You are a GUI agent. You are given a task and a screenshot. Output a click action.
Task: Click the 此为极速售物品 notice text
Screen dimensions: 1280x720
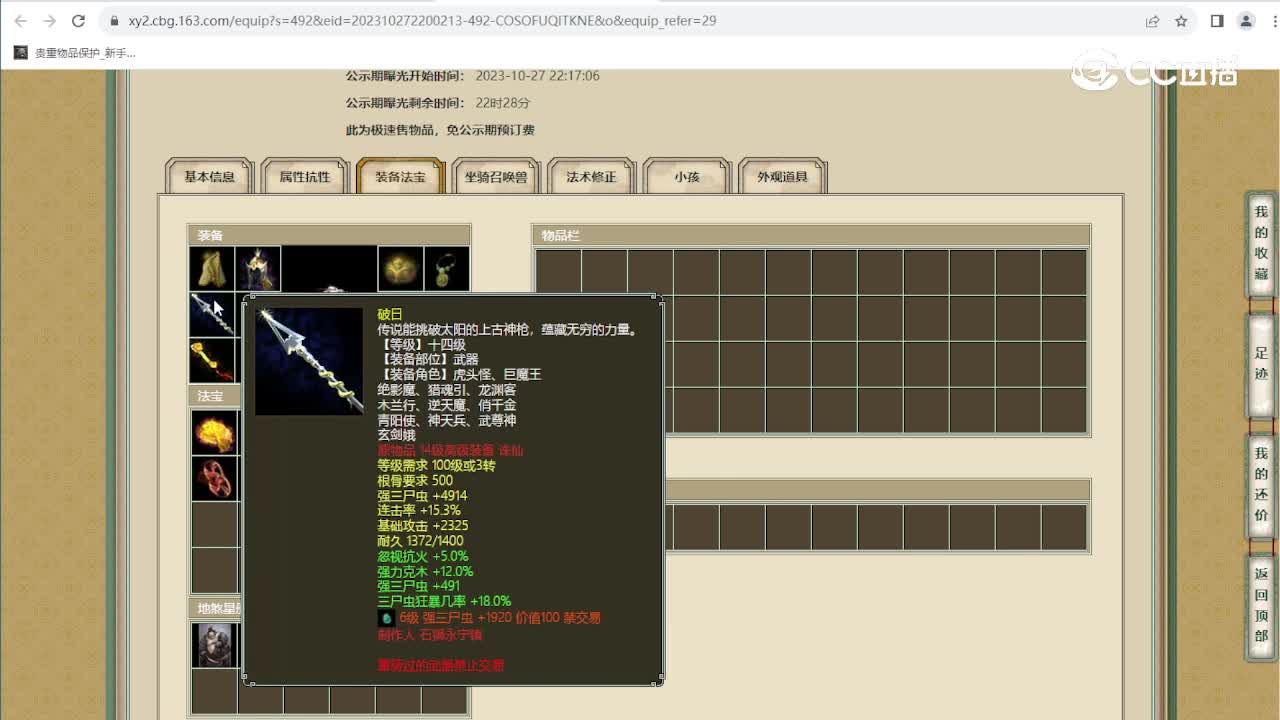(x=440, y=130)
